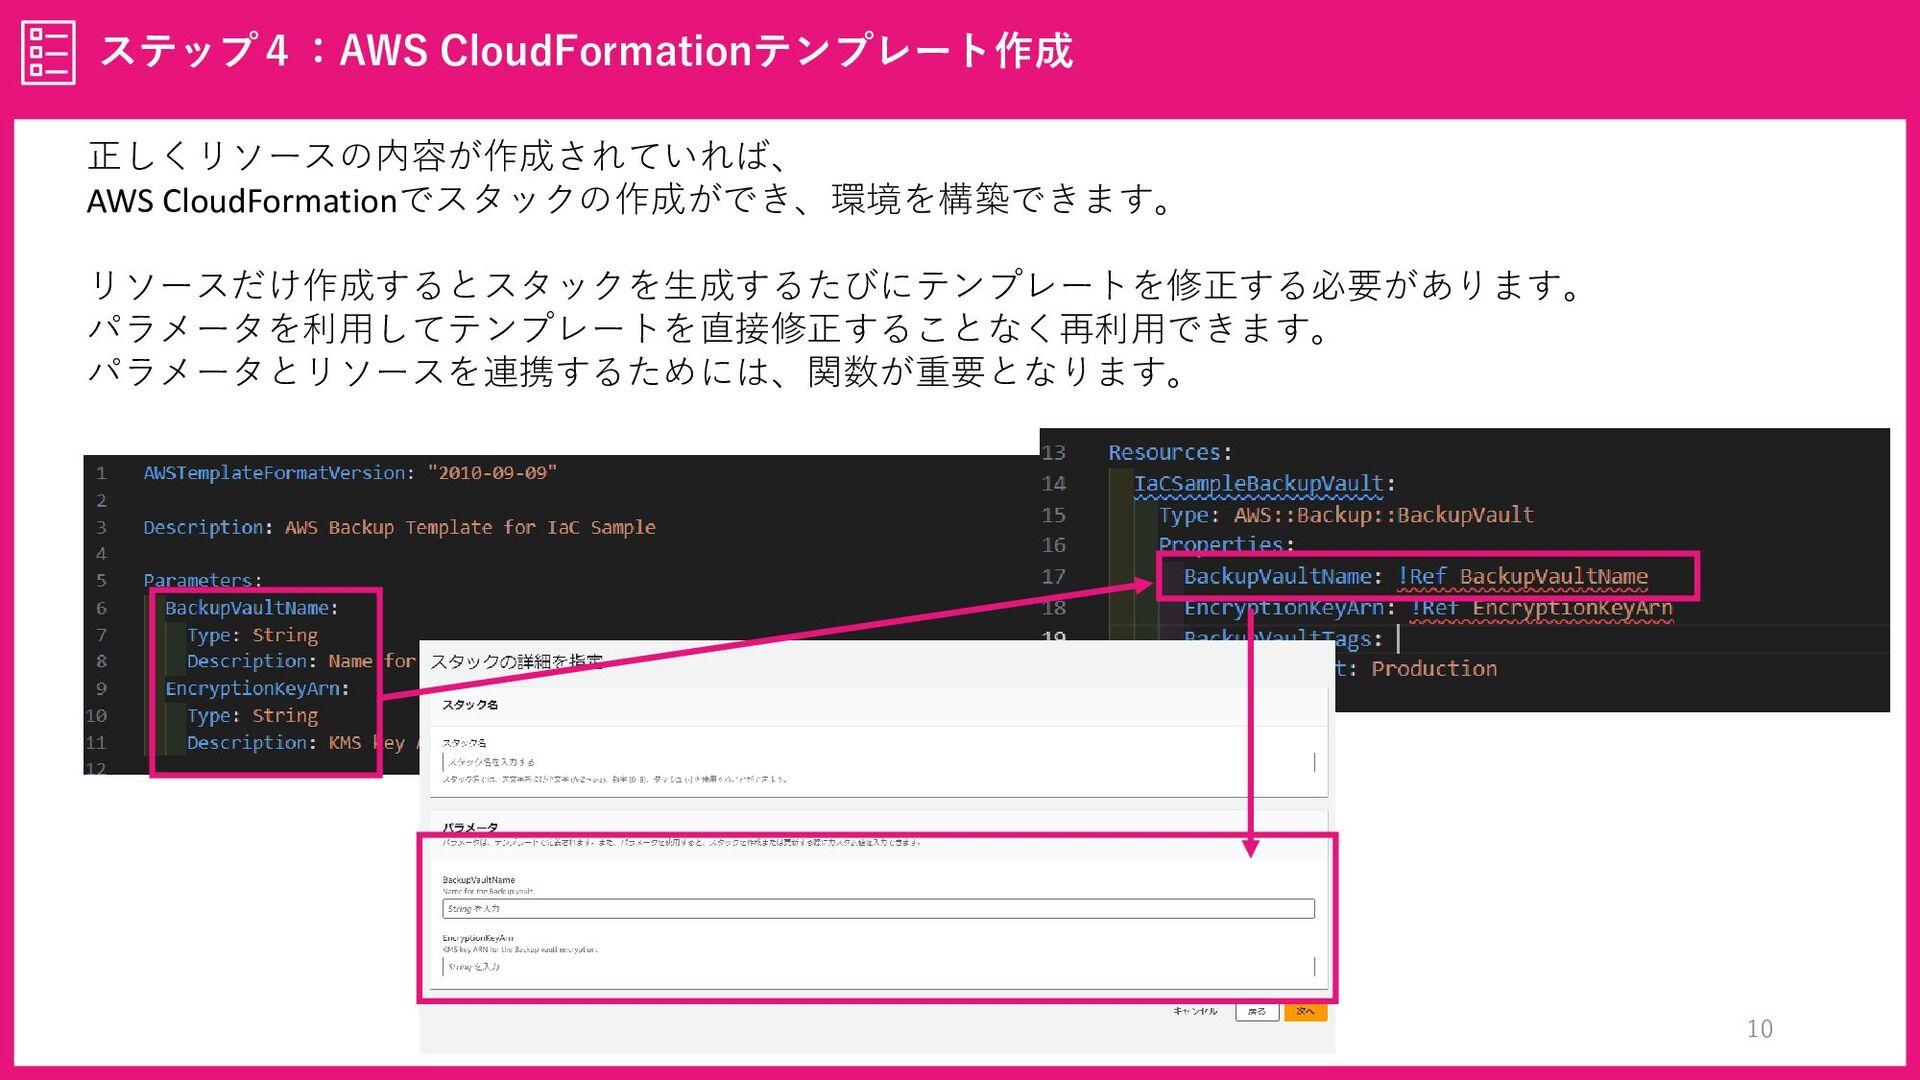Click the EncryptionKeyArn parameter input field

pos(879,967)
